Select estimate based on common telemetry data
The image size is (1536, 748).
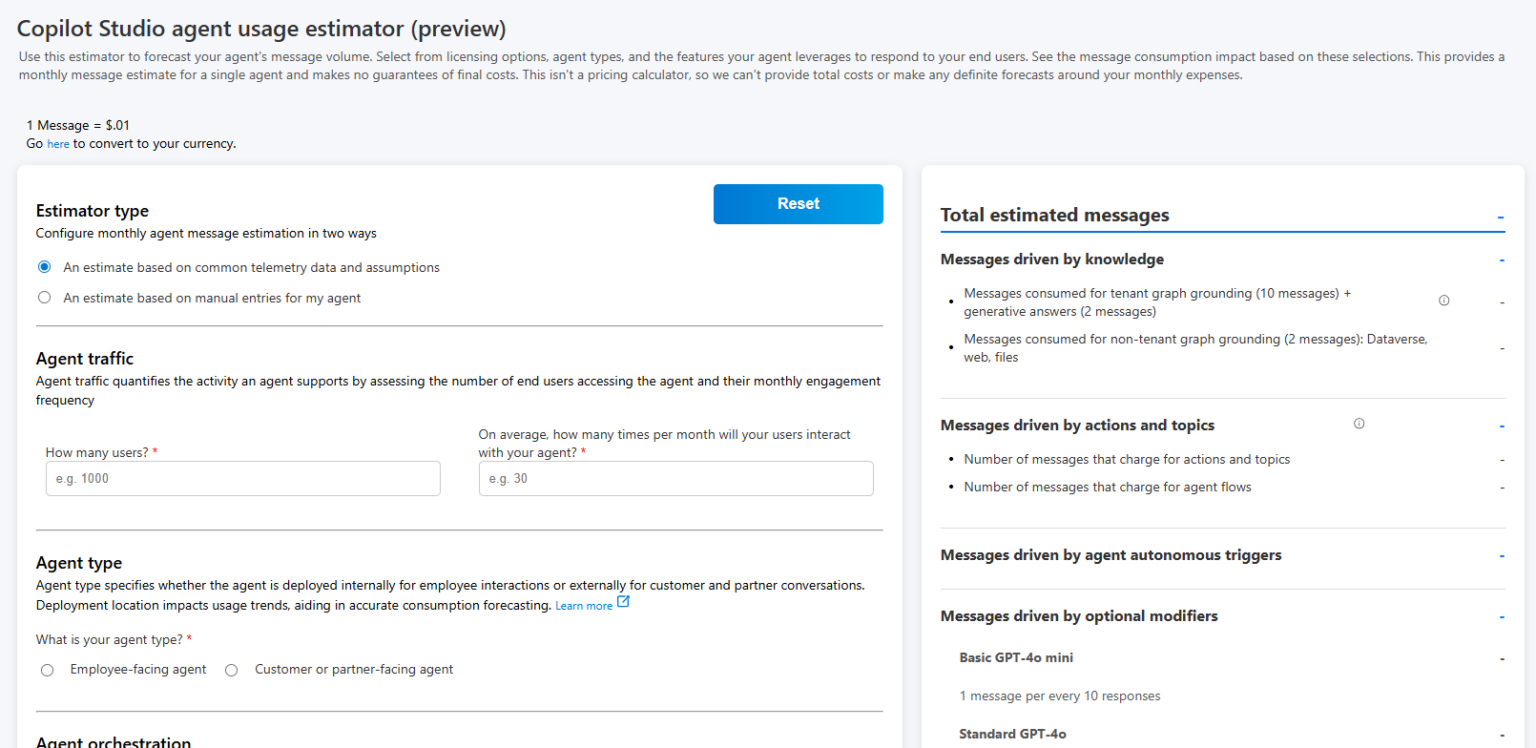click(43, 267)
